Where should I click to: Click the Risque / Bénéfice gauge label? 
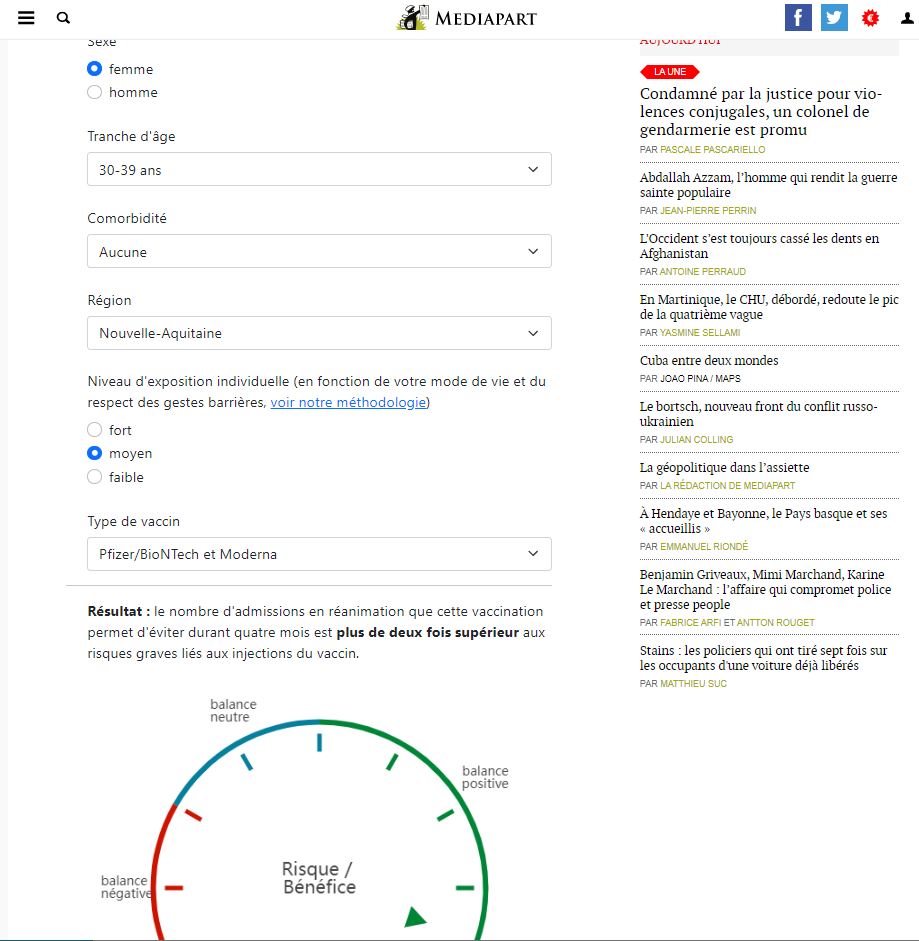(319, 877)
